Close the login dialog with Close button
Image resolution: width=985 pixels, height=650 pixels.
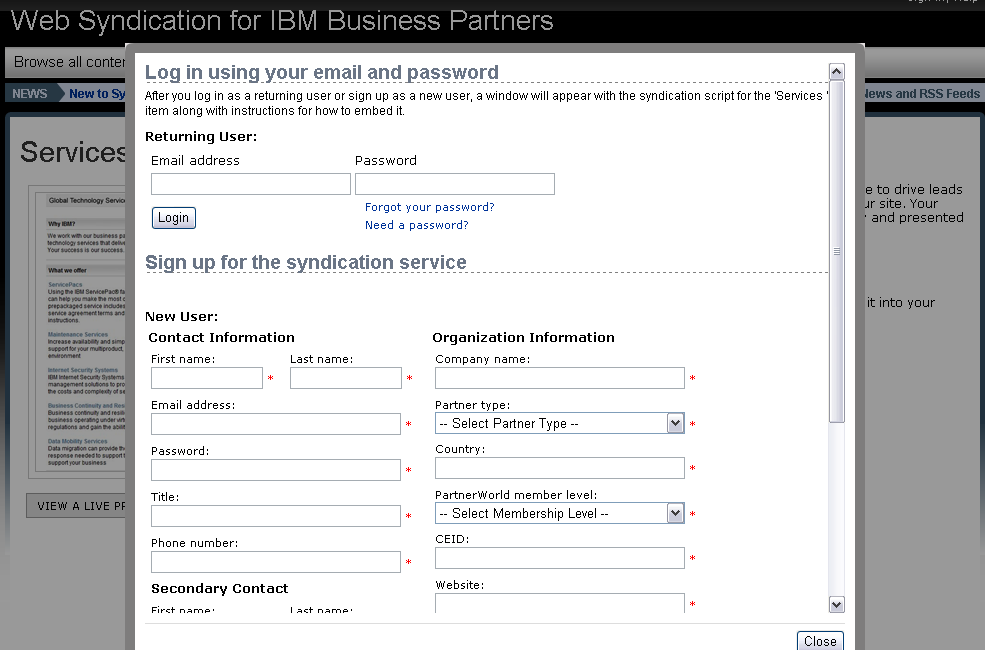(820, 641)
